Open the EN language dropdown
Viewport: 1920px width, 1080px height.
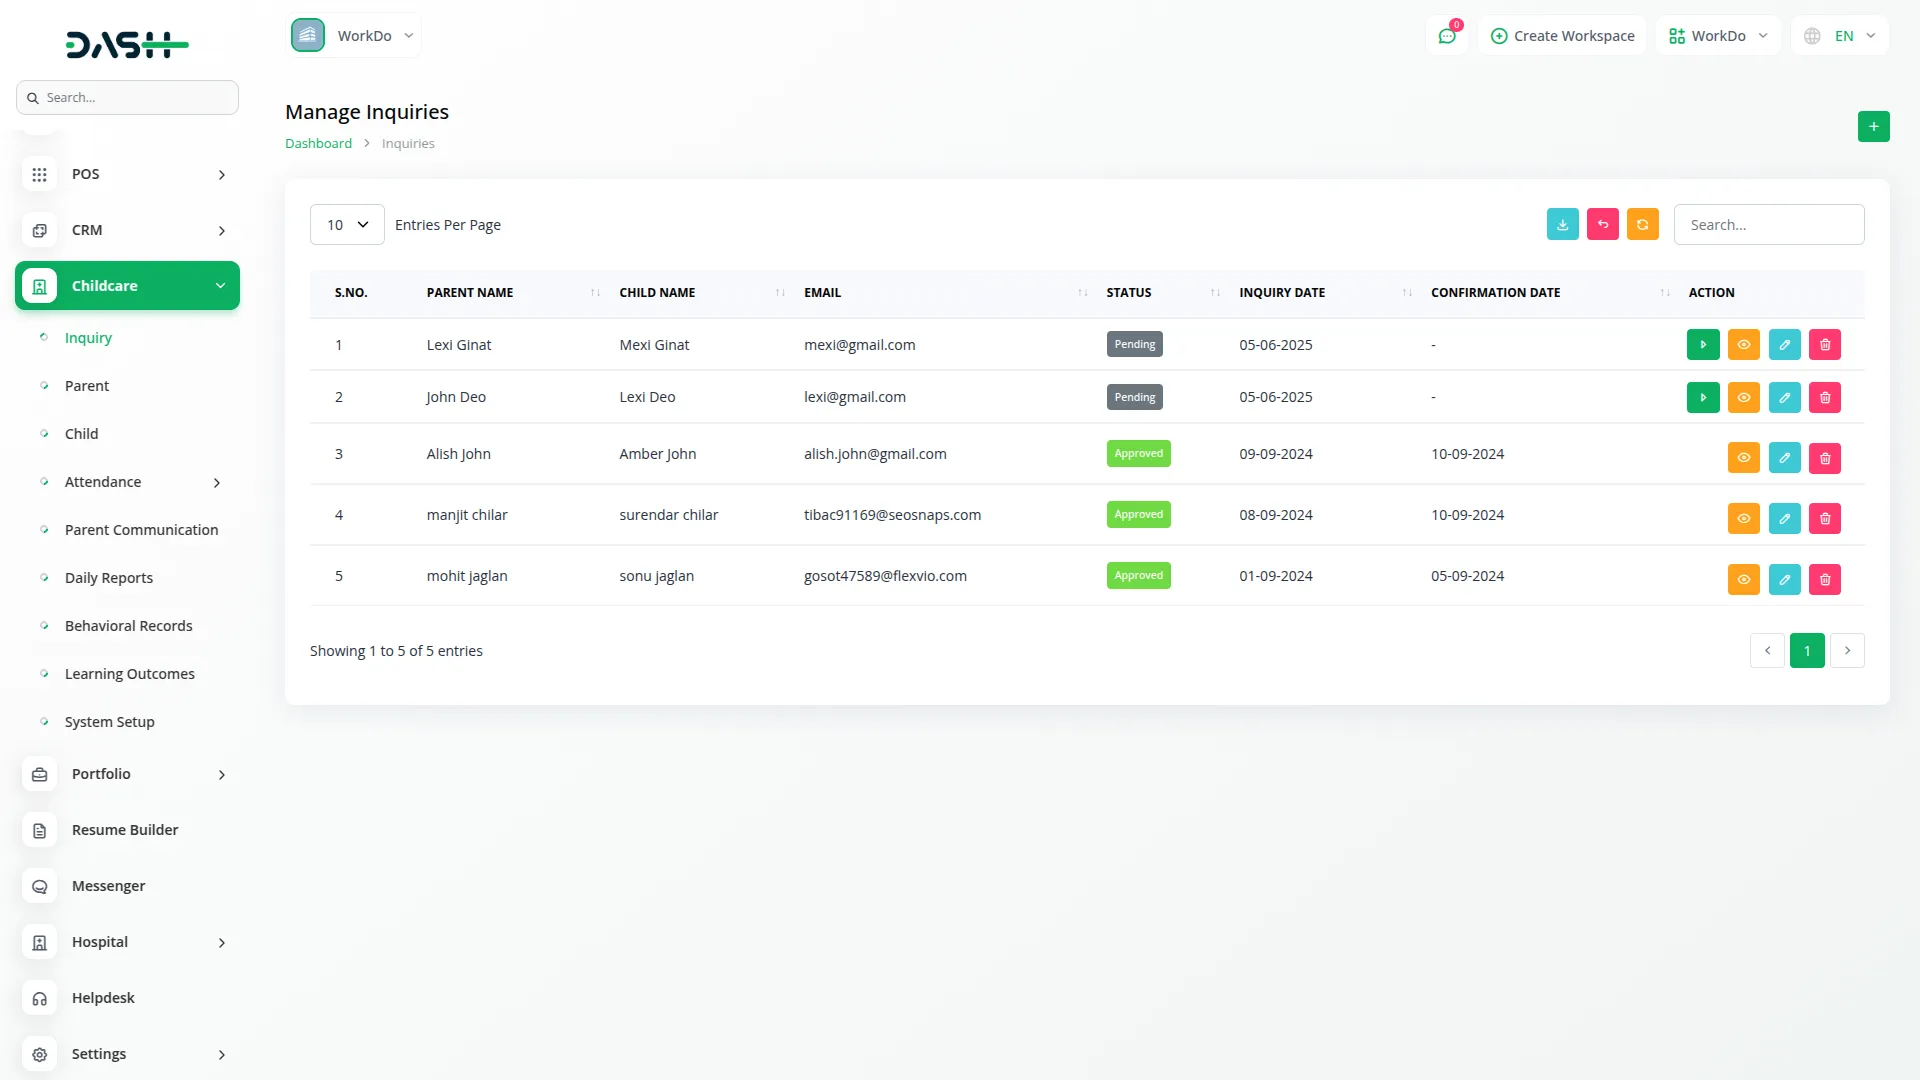1840,36
